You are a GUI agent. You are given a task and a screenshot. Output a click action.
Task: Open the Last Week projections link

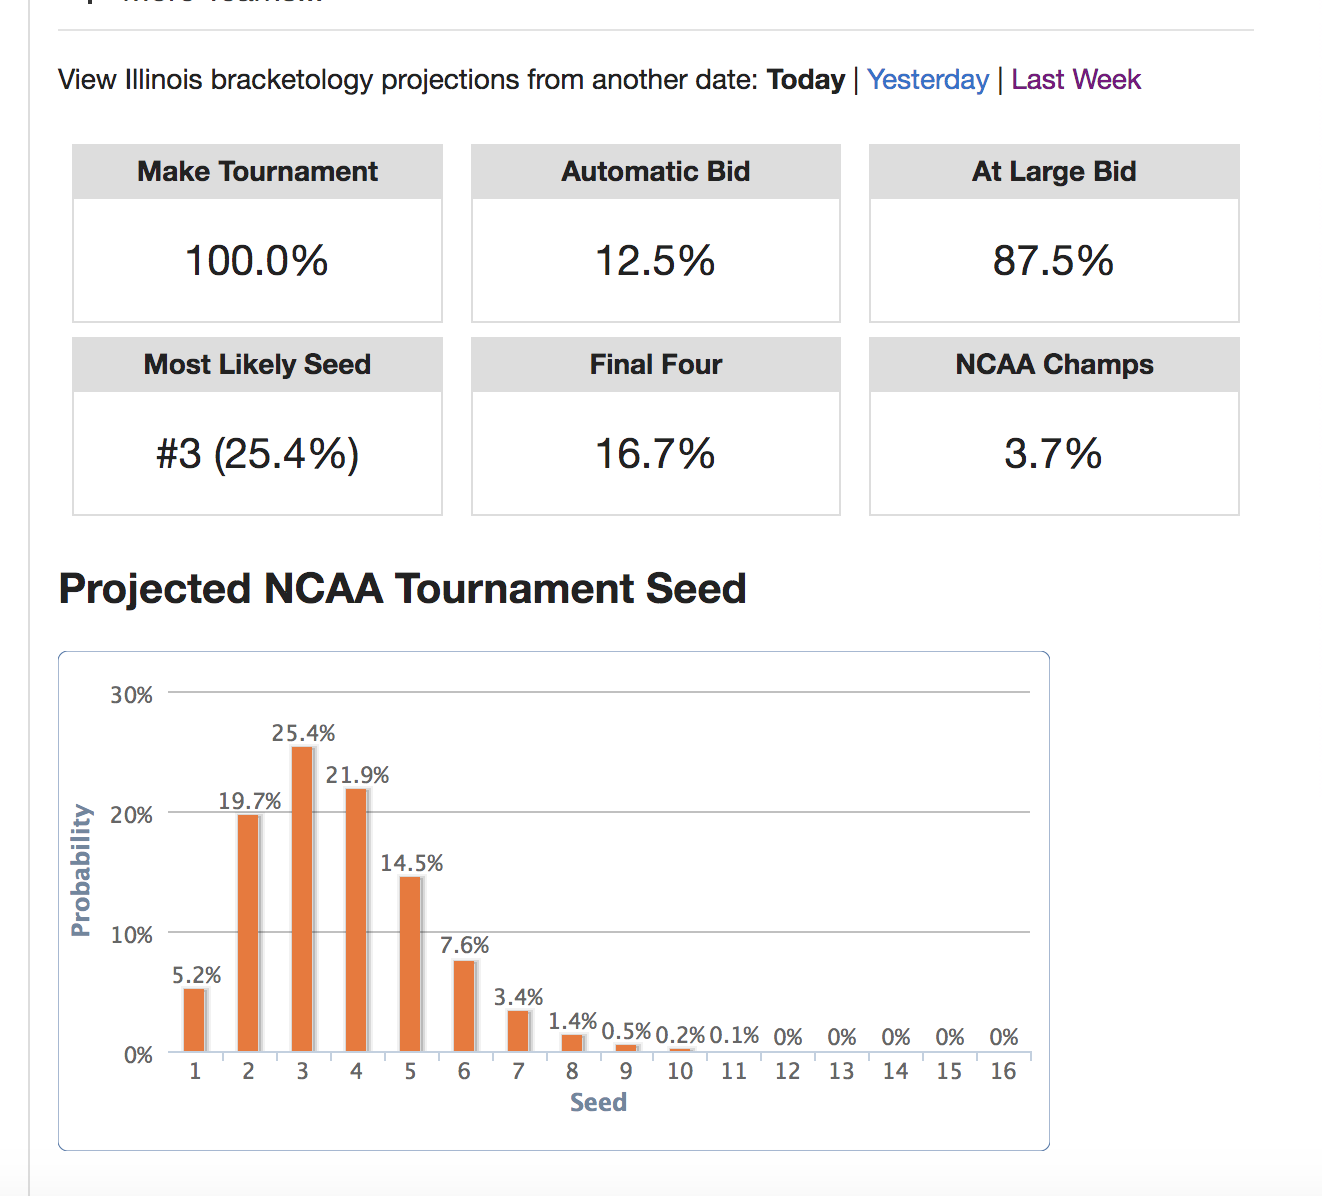(1076, 80)
